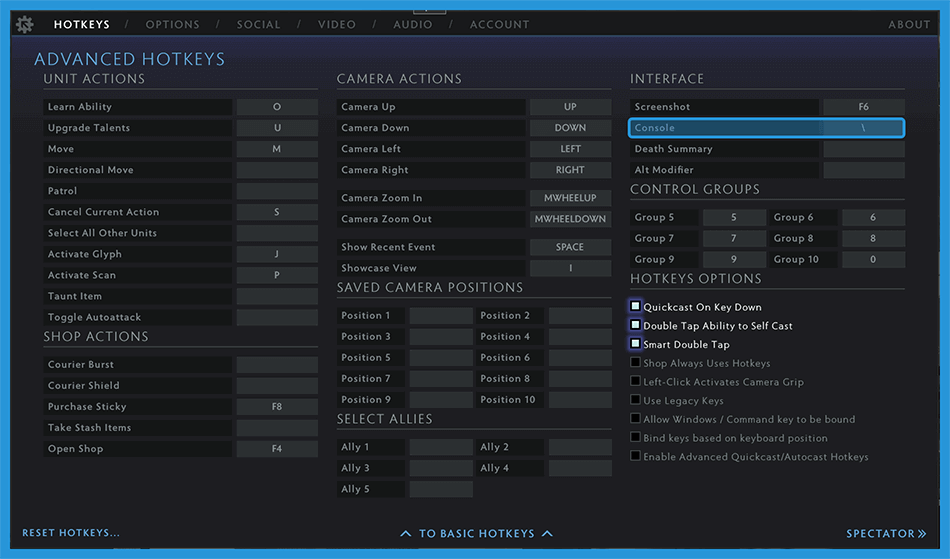Click the Courier Shield label

pyautogui.click(x=84, y=386)
